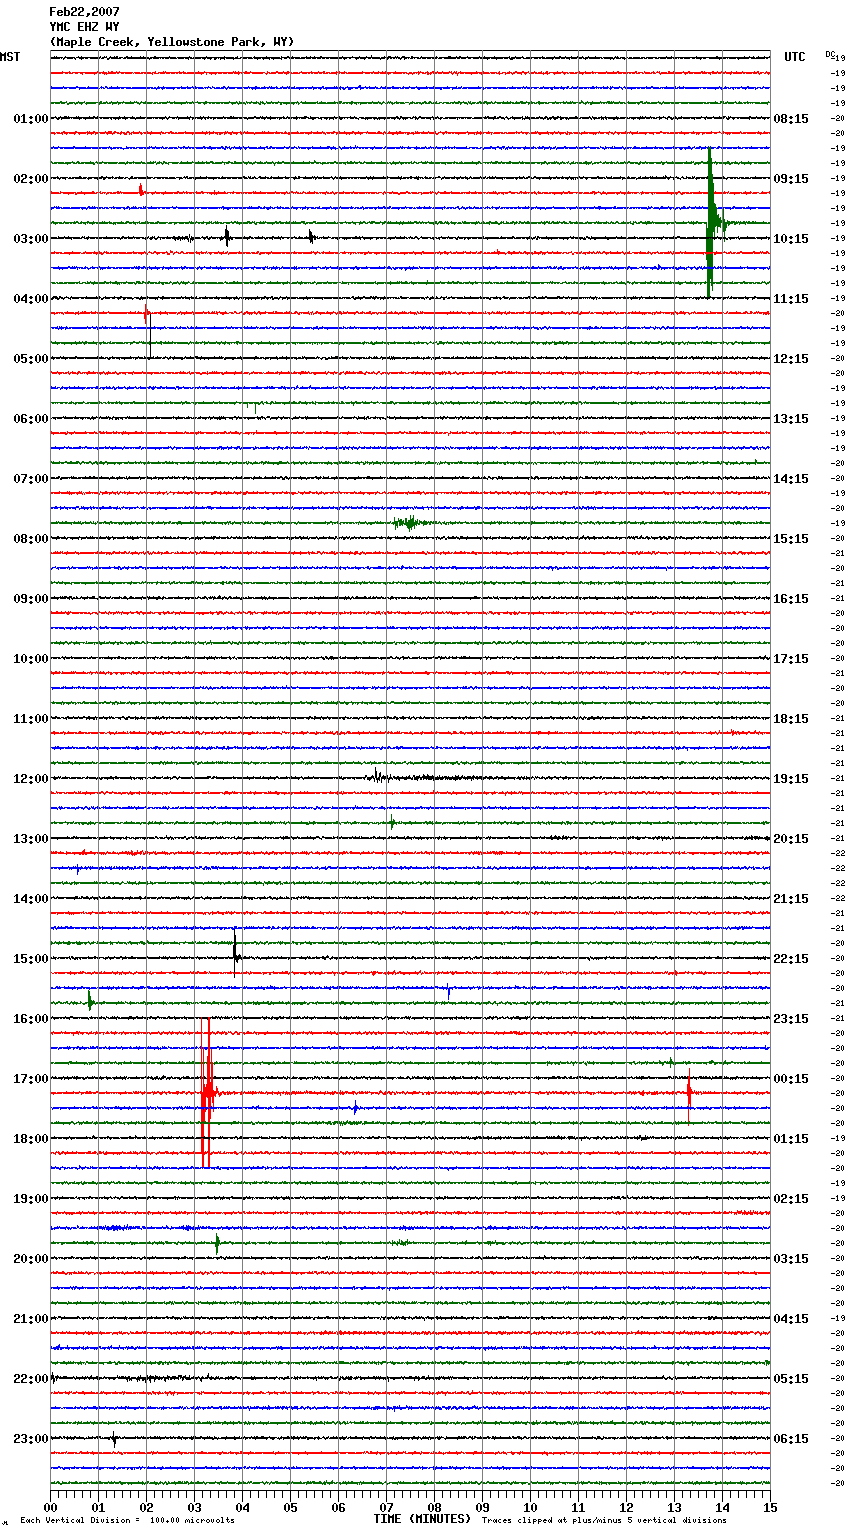Select the 01:00 MST time label
This screenshot has height=1534, width=850.
[x=30, y=119]
